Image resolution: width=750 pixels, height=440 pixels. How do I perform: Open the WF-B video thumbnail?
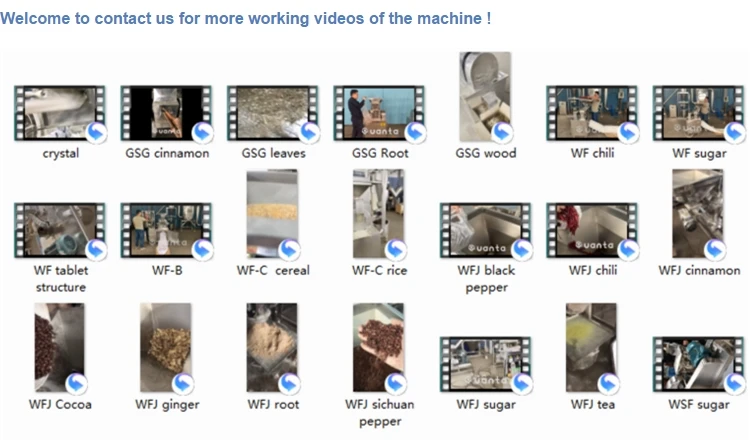click(x=166, y=230)
